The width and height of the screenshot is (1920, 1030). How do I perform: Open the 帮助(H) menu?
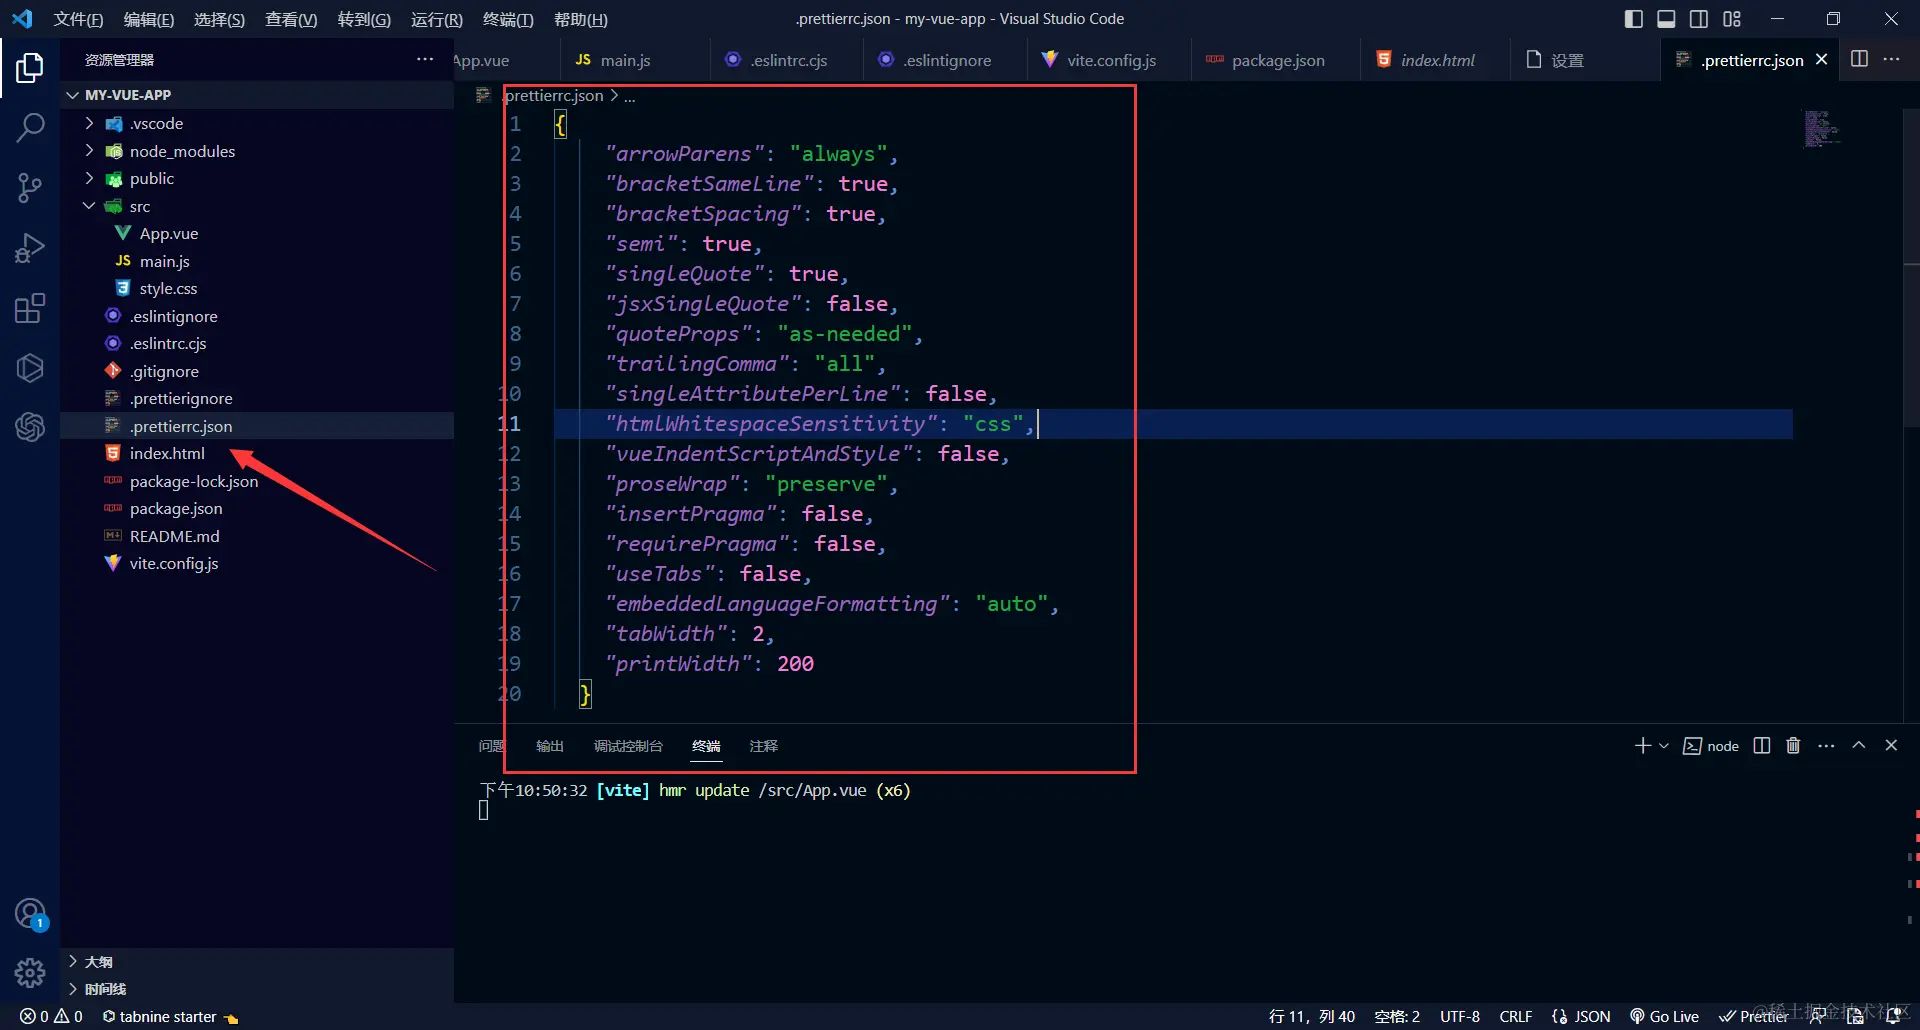pos(581,19)
